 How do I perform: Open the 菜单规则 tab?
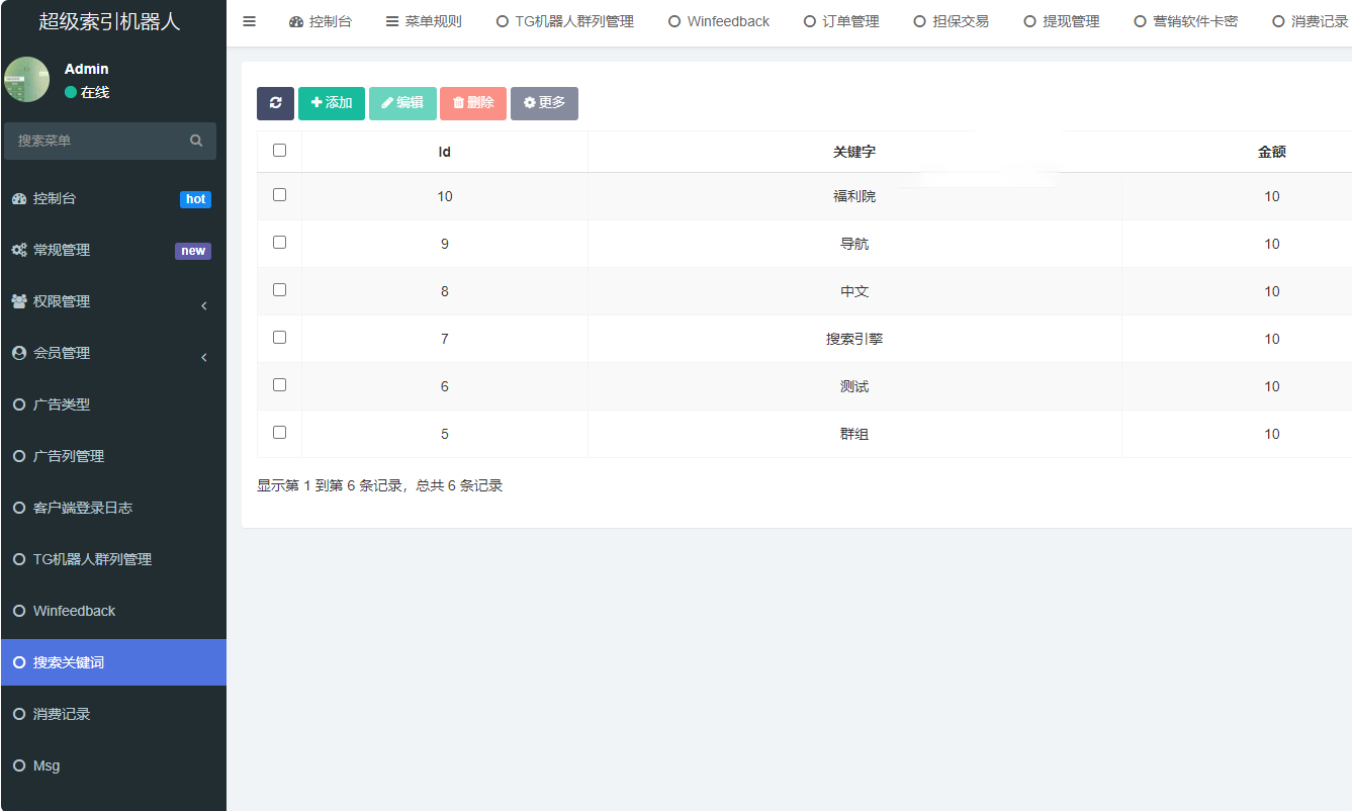[x=424, y=21]
